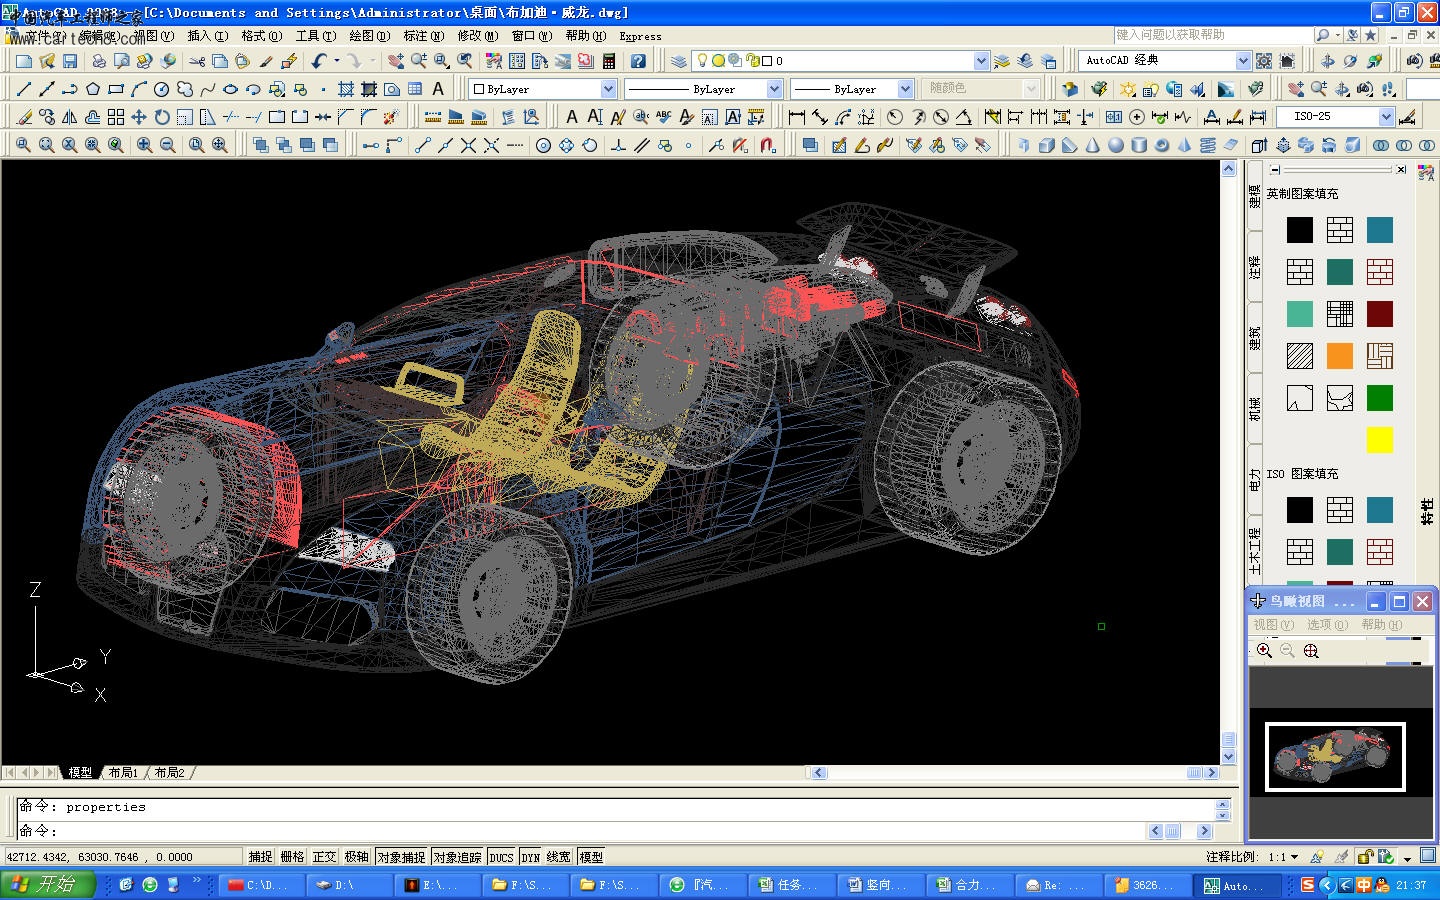Click the Linear dimension tool icon
The height and width of the screenshot is (900, 1440).
[x=797, y=117]
